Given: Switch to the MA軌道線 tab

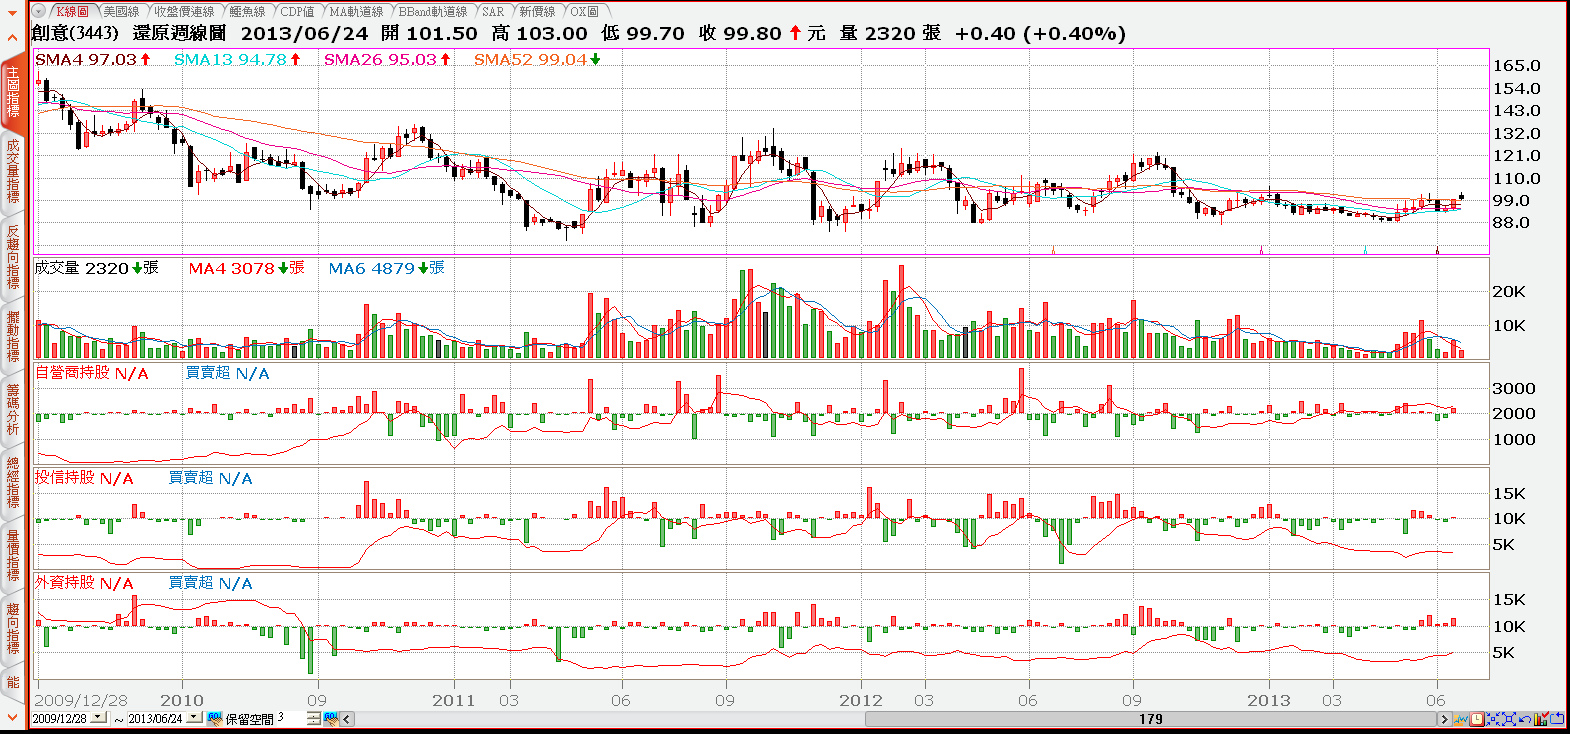Looking at the screenshot, I should pyautogui.click(x=356, y=11).
